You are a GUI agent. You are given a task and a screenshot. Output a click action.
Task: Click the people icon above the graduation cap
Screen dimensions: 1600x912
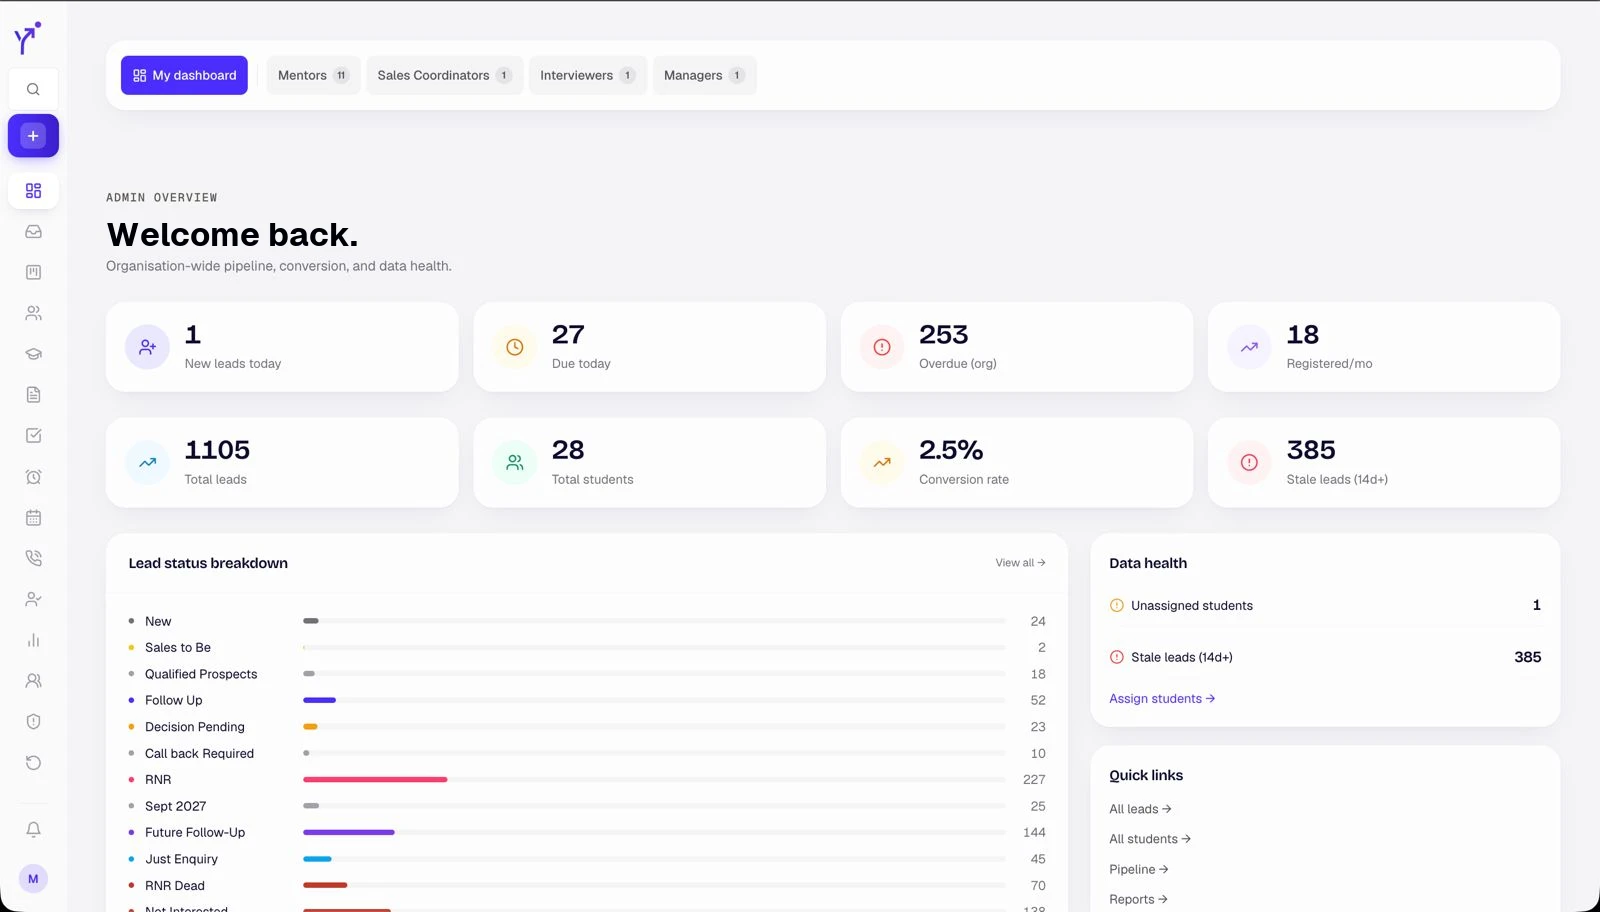33,313
